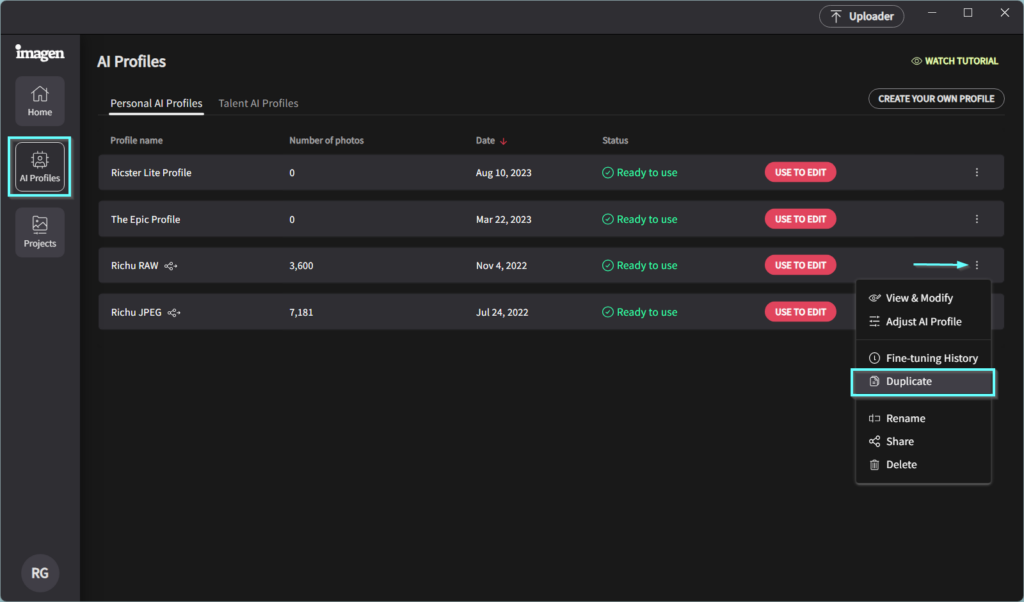
Task: Click the Imagen logo
Action: tap(40, 53)
